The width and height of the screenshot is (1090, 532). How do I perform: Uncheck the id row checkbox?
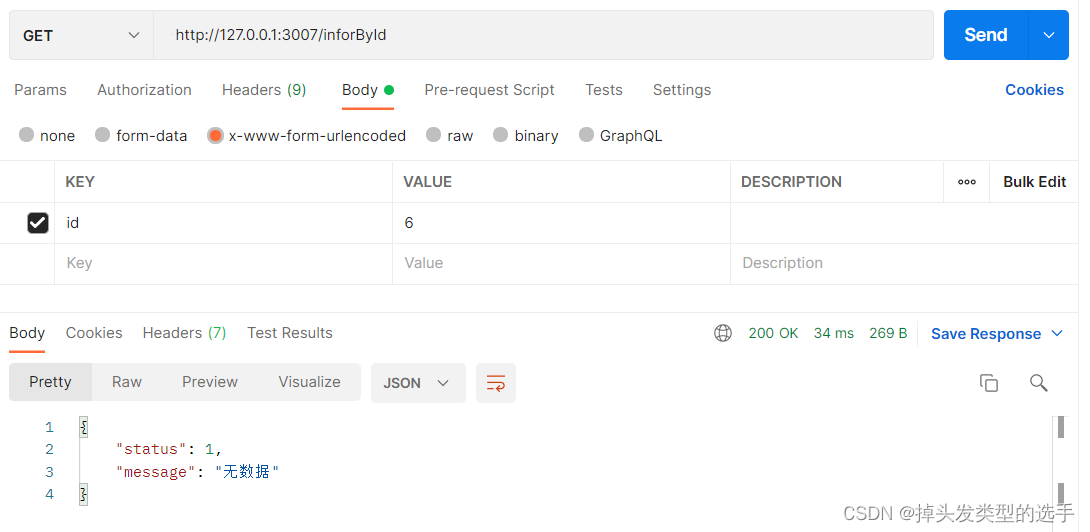tap(38, 223)
